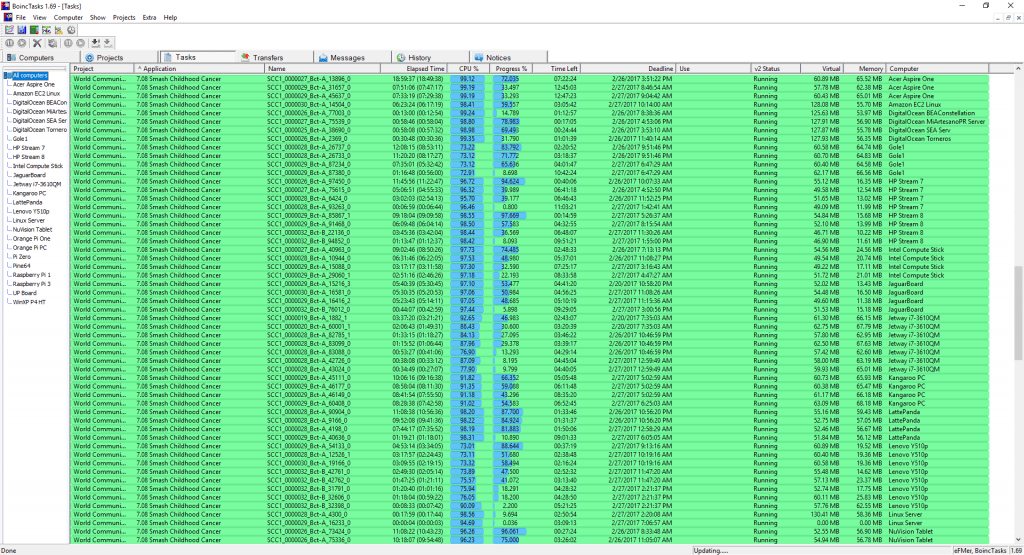The width and height of the screenshot is (1024, 555).
Task: Click the play icon left of the X icon
Action: pyautogui.click(x=22, y=43)
